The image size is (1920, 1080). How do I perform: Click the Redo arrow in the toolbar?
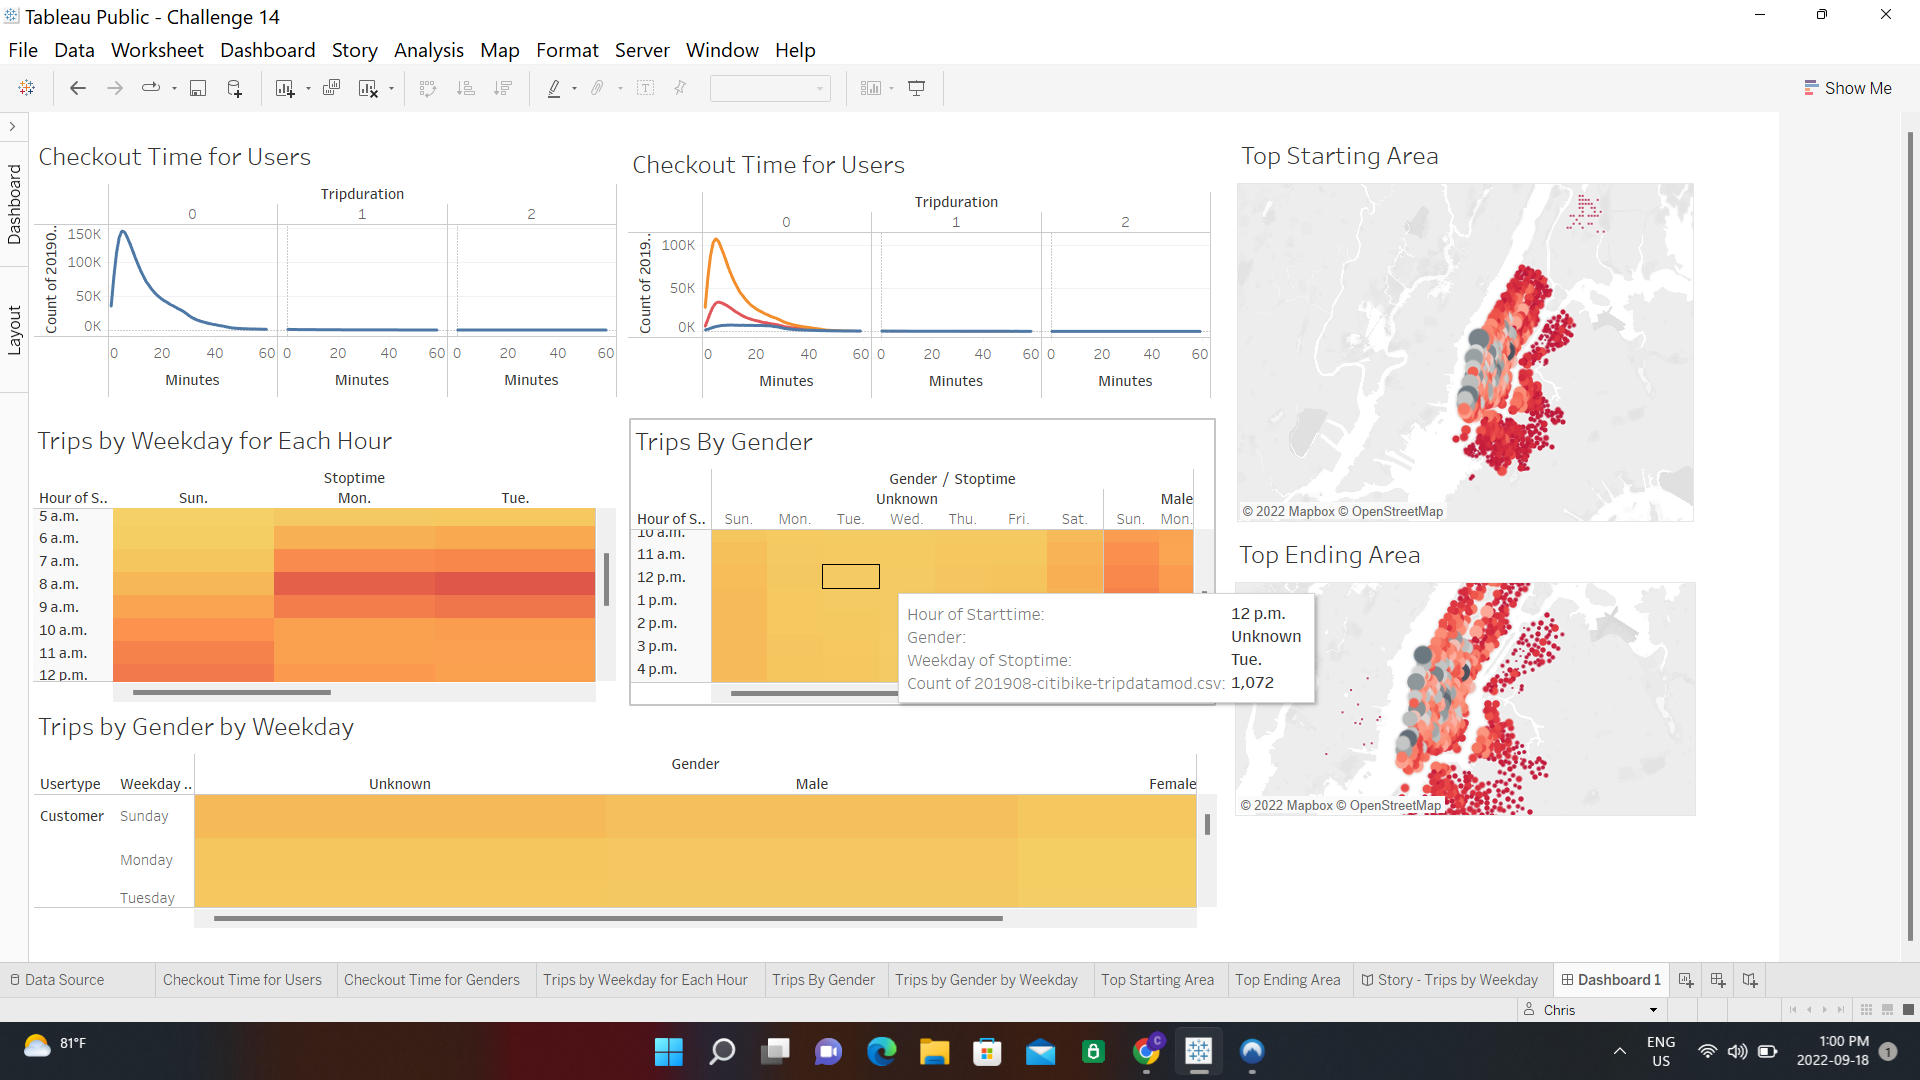pyautogui.click(x=114, y=88)
